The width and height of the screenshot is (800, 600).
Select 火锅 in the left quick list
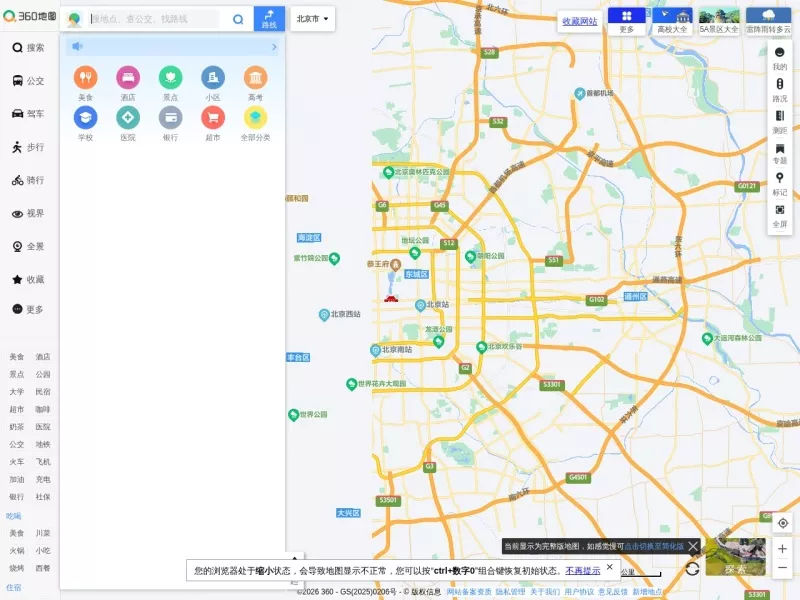coord(16,551)
